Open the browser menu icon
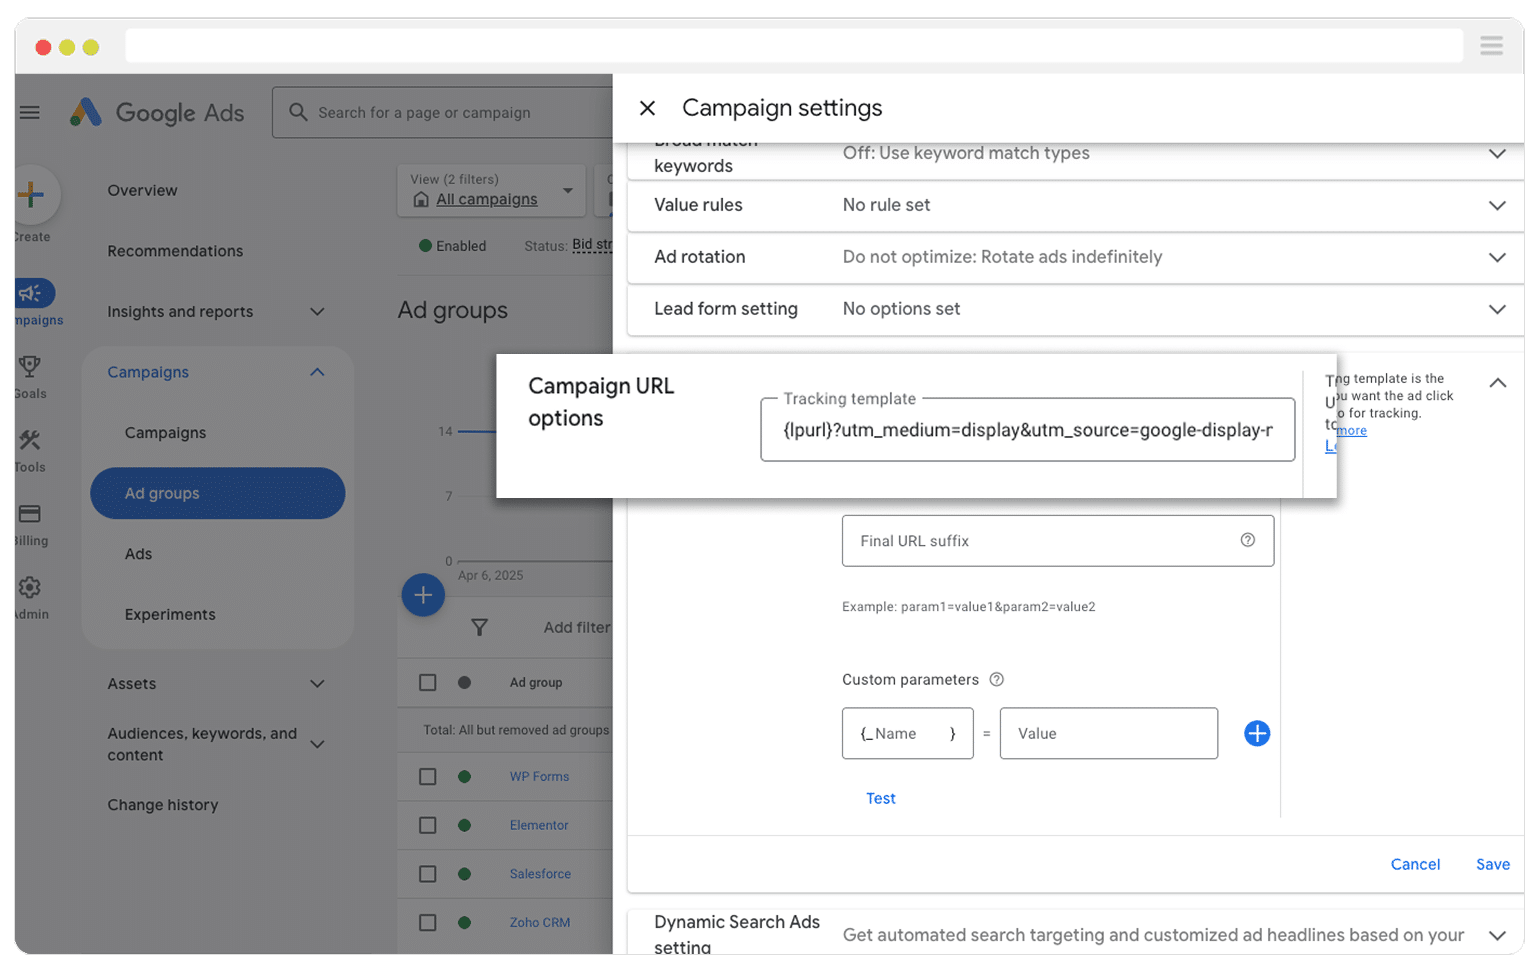Screen dimensions: 1538x969 (1491, 45)
